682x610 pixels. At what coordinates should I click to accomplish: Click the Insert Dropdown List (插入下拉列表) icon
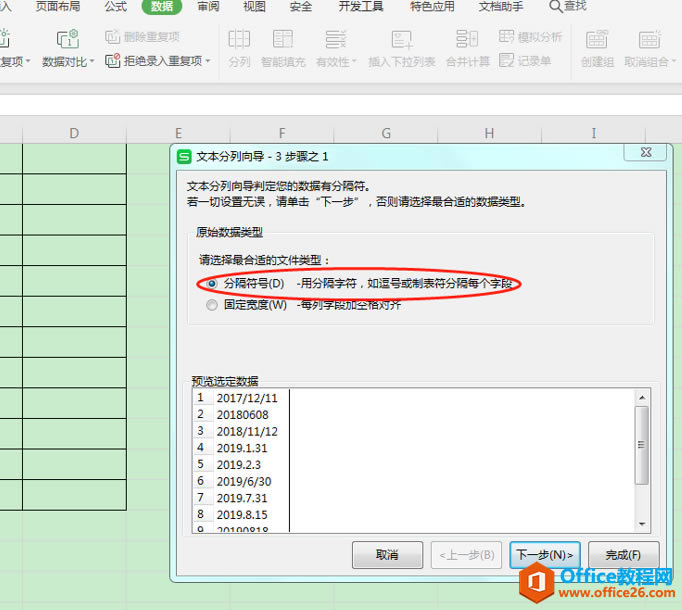click(402, 39)
